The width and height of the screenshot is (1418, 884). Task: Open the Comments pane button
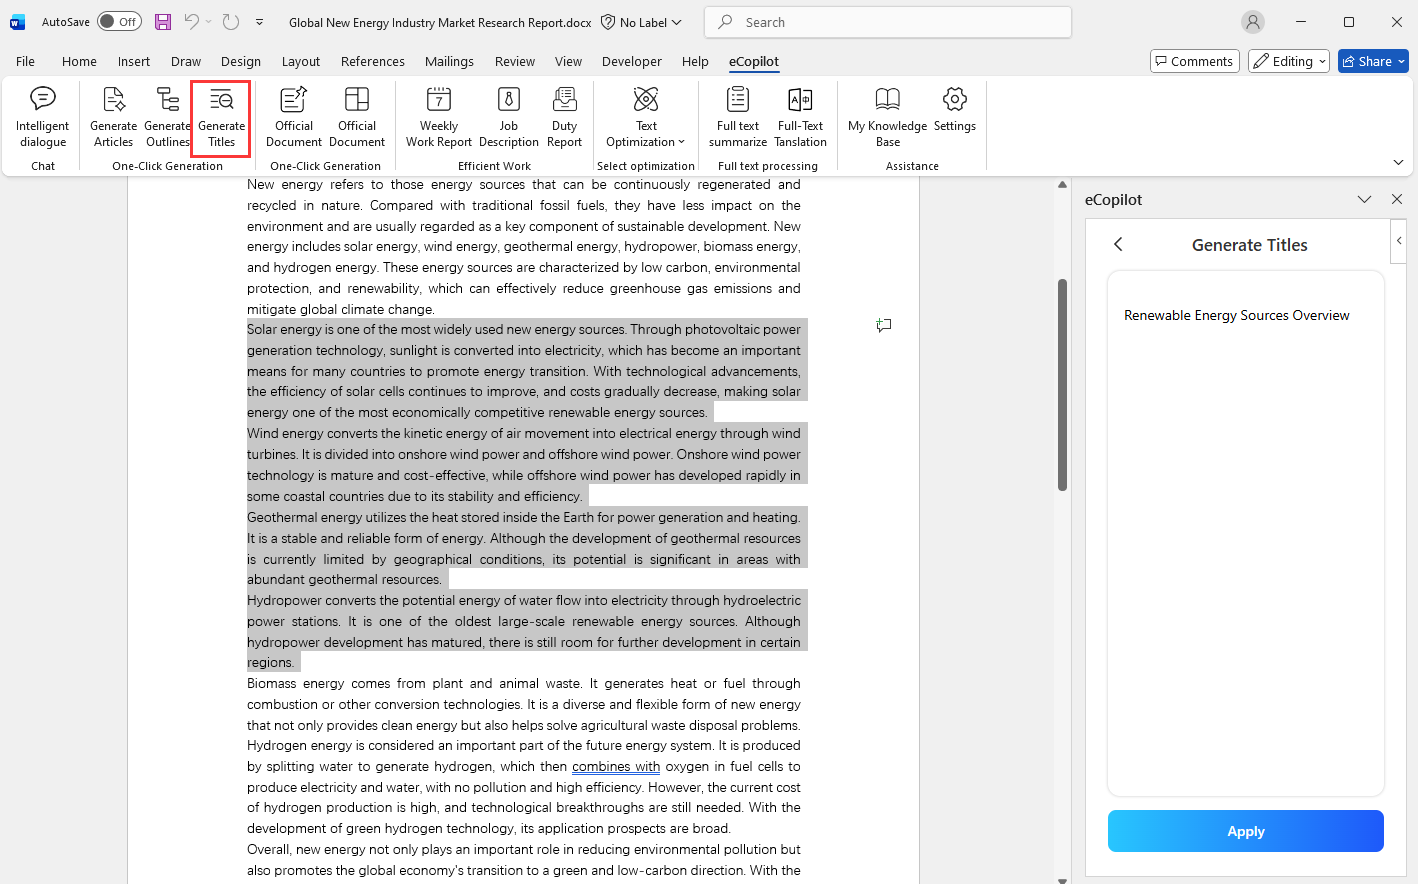(1194, 61)
